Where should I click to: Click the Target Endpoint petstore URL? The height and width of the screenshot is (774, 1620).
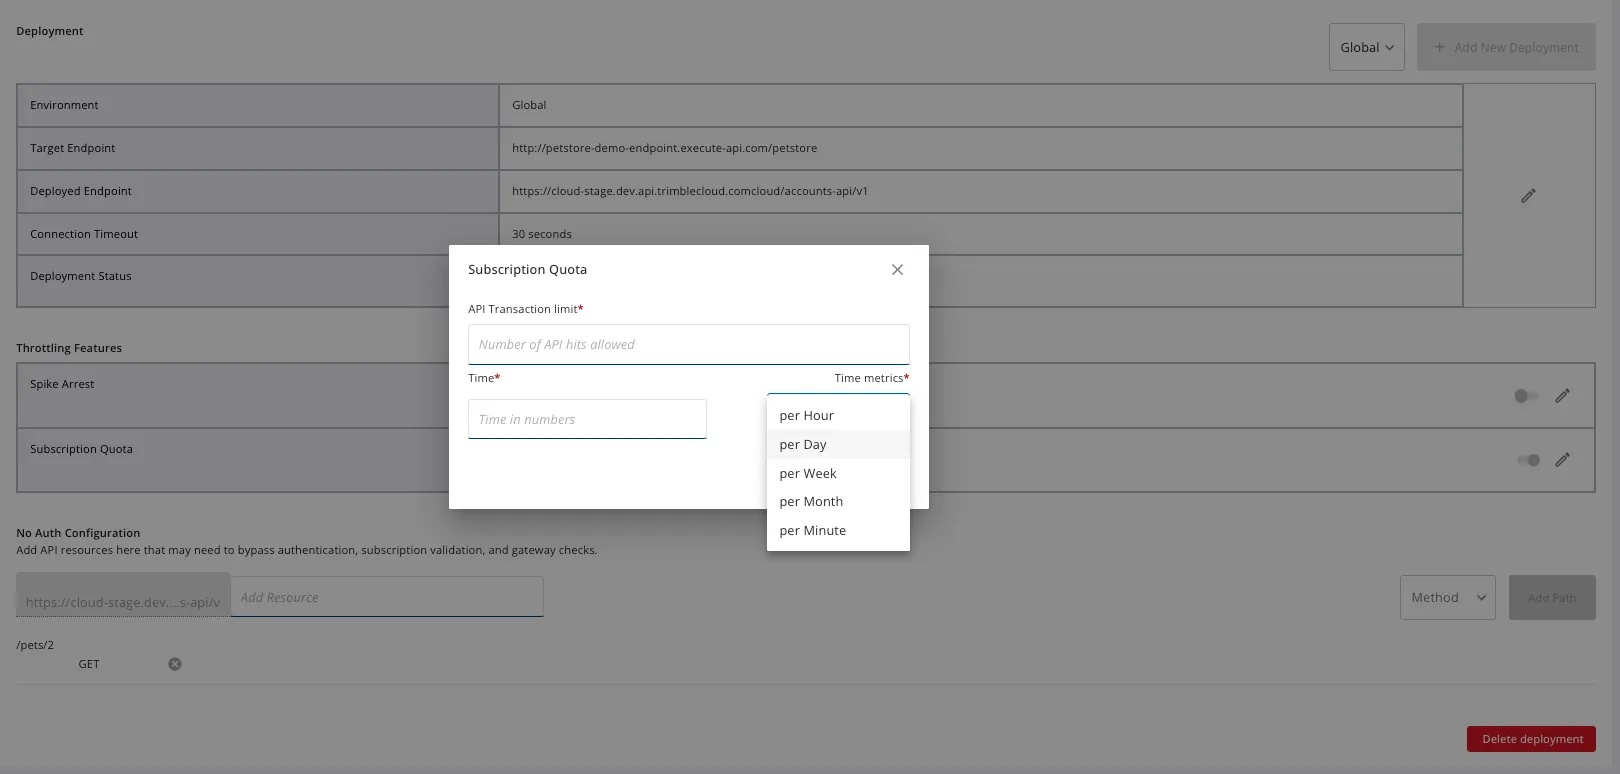click(x=664, y=148)
